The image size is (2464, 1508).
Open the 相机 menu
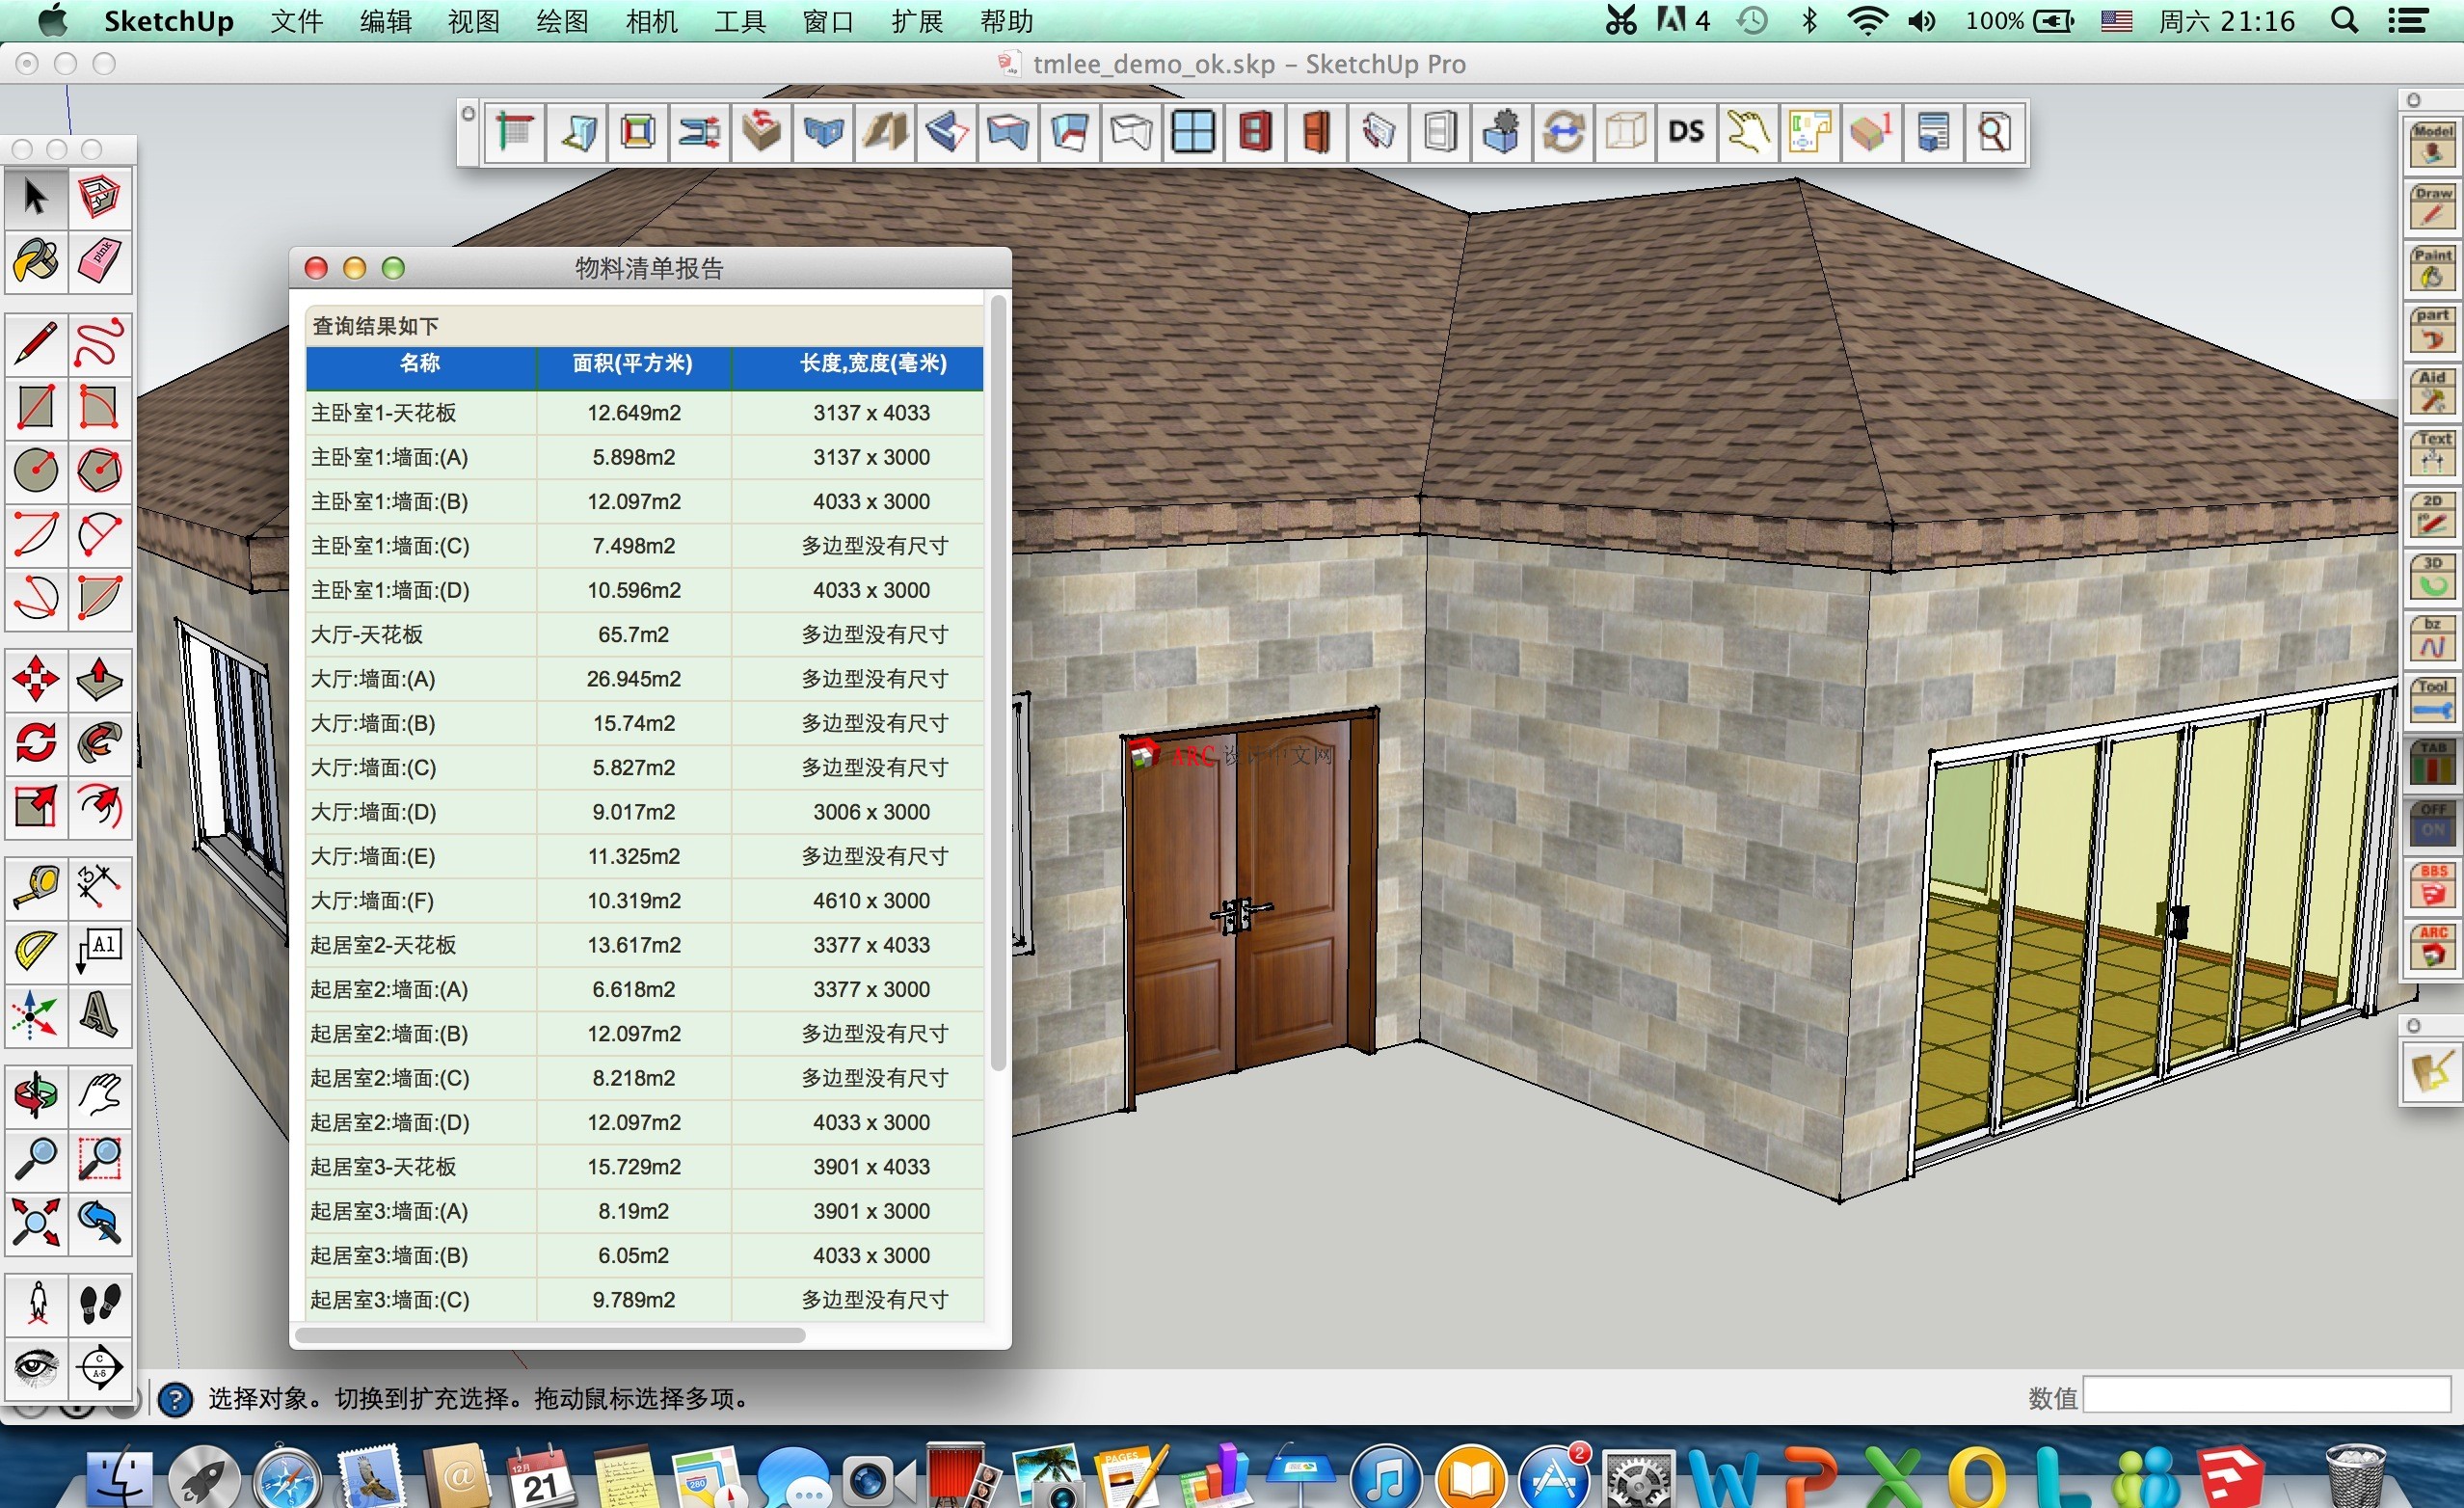[x=652, y=21]
